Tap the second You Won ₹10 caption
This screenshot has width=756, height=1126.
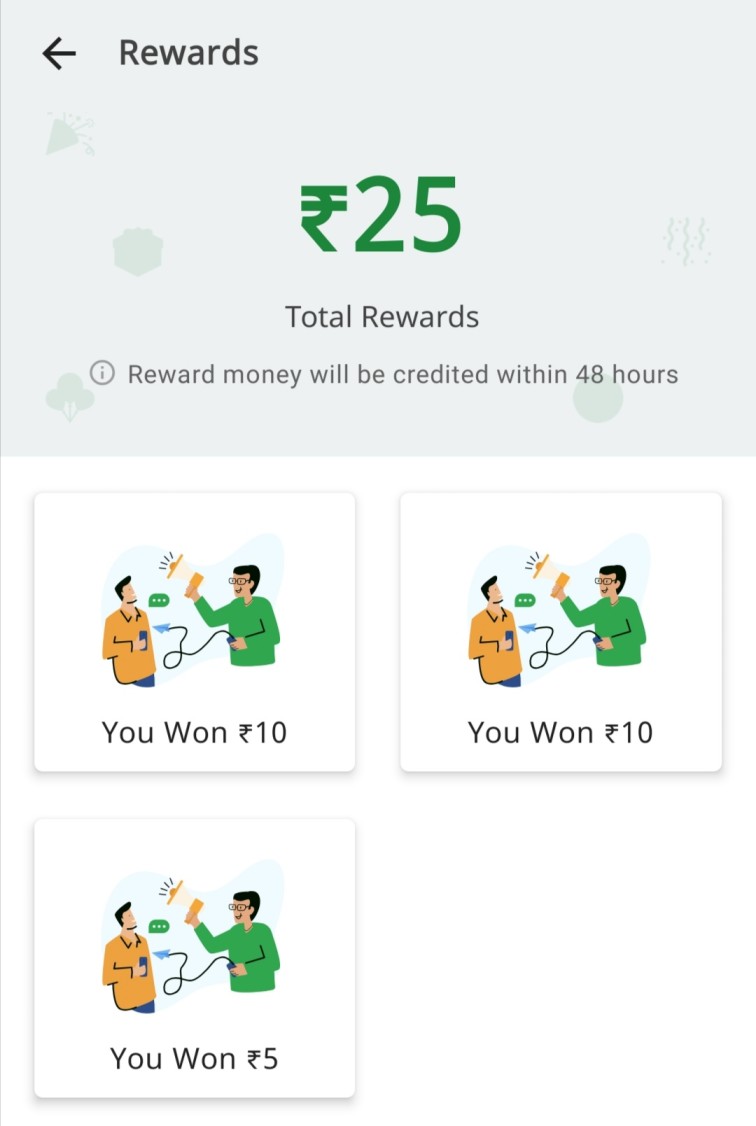pos(560,732)
